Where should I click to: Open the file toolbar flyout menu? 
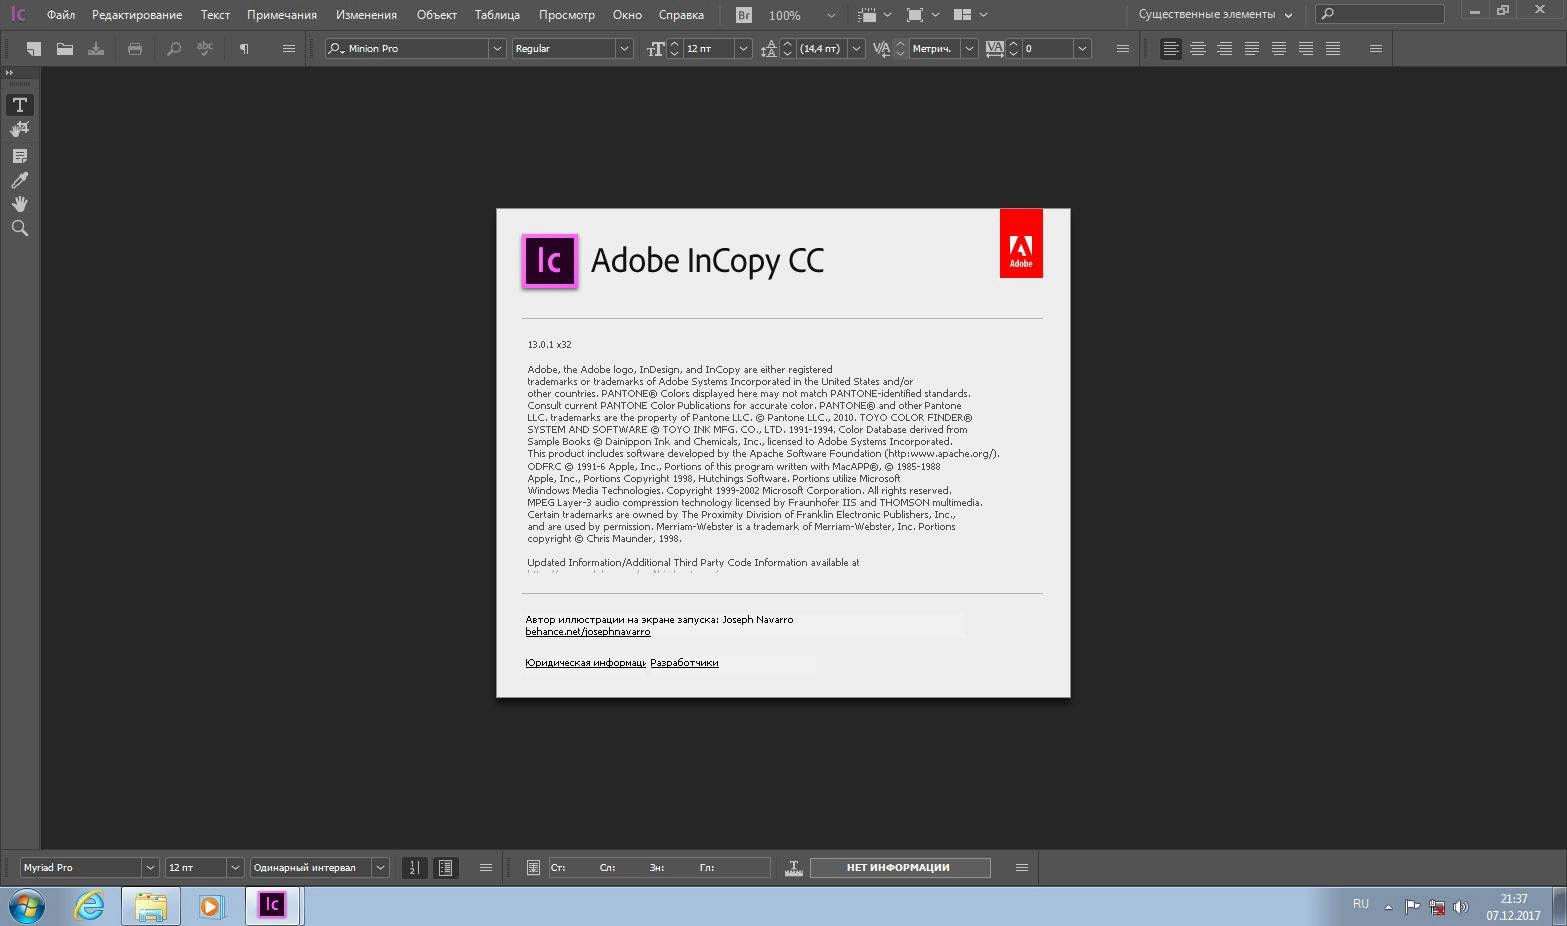click(289, 48)
